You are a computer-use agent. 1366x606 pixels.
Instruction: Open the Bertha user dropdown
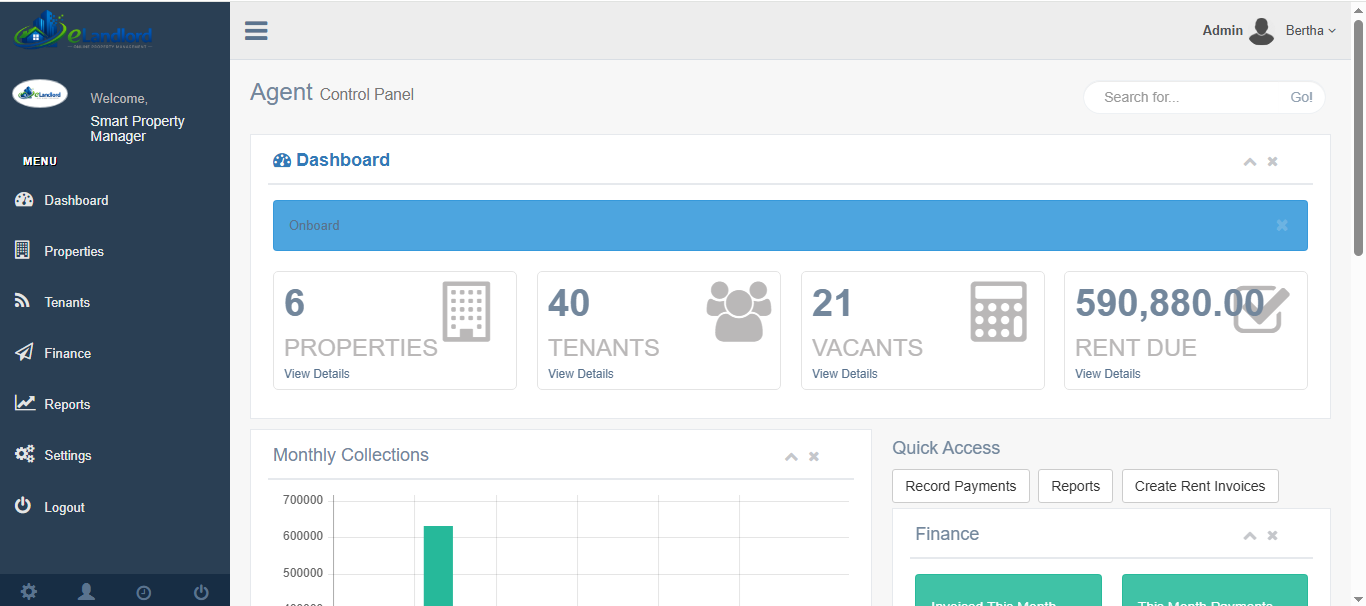coord(1310,31)
